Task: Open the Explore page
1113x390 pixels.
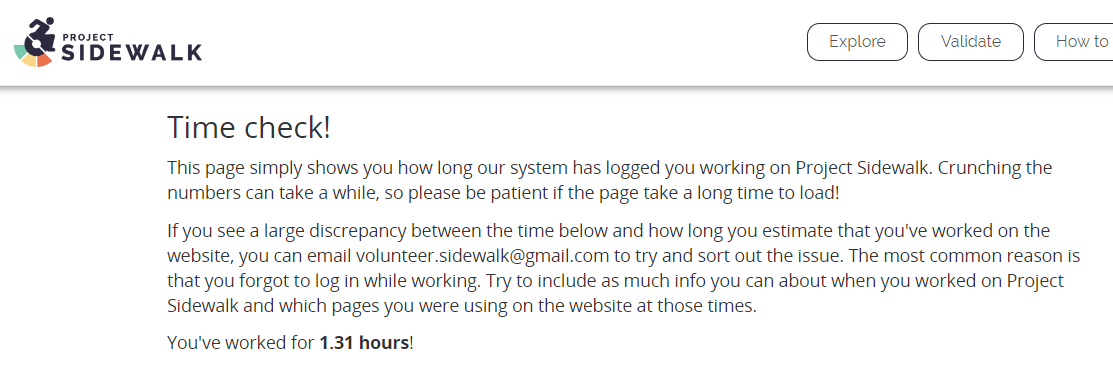Action: coord(857,42)
